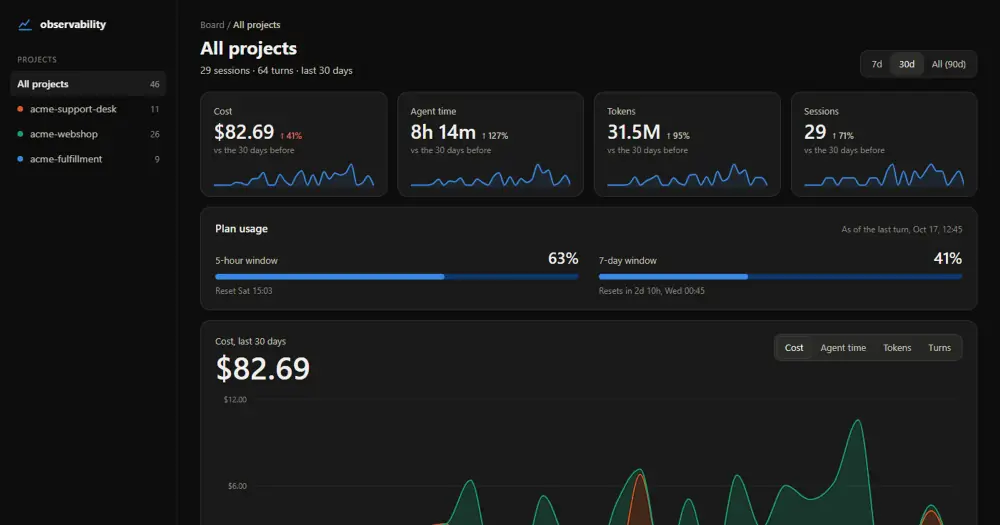Click the red up arrow 41% indicator
This screenshot has height=525, width=1000.
tap(291, 136)
